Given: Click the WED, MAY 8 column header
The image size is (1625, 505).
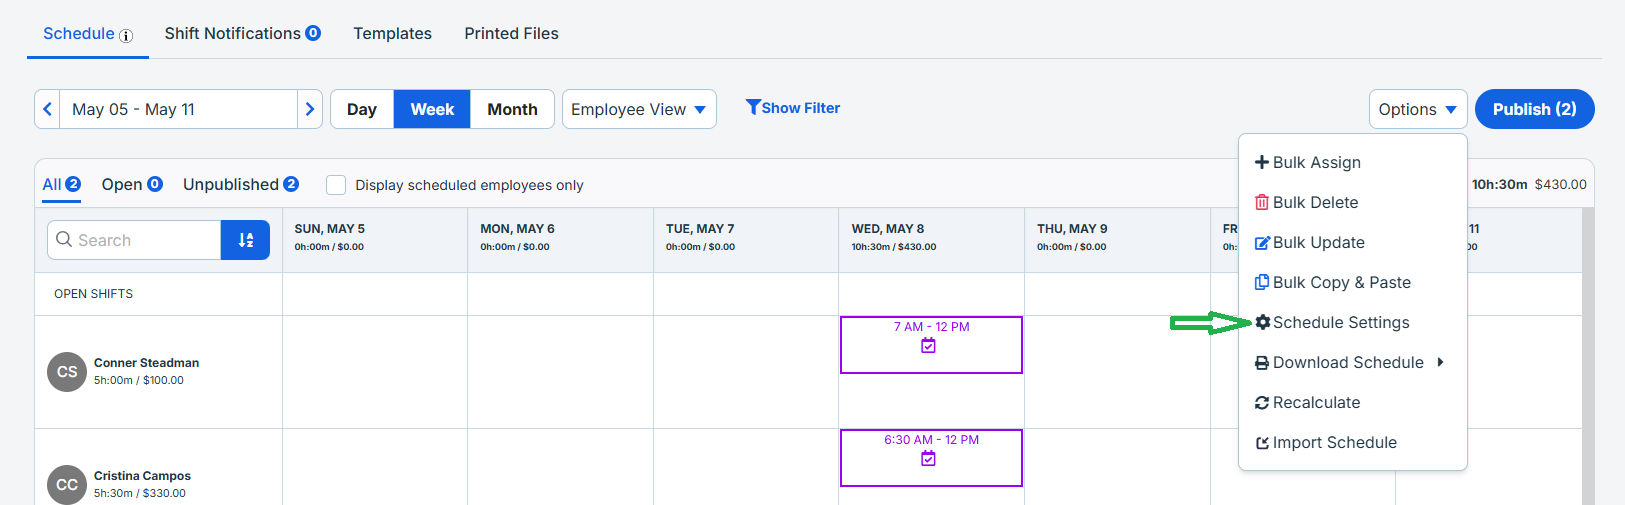Looking at the screenshot, I should pyautogui.click(x=931, y=240).
